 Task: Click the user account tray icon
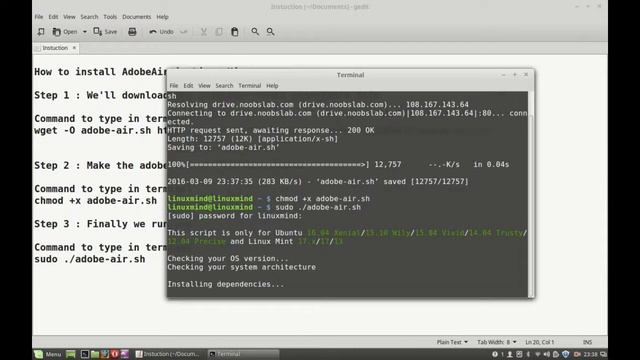pos(510,354)
